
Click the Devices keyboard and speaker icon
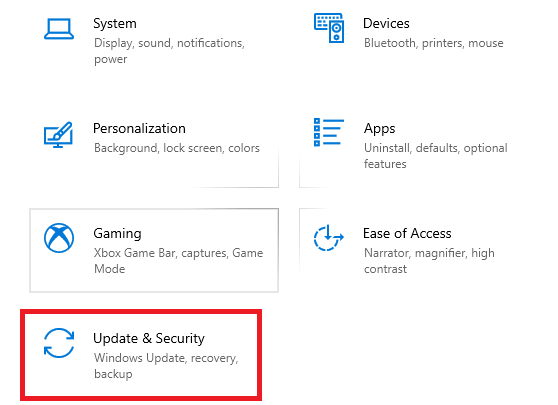pyautogui.click(x=329, y=28)
